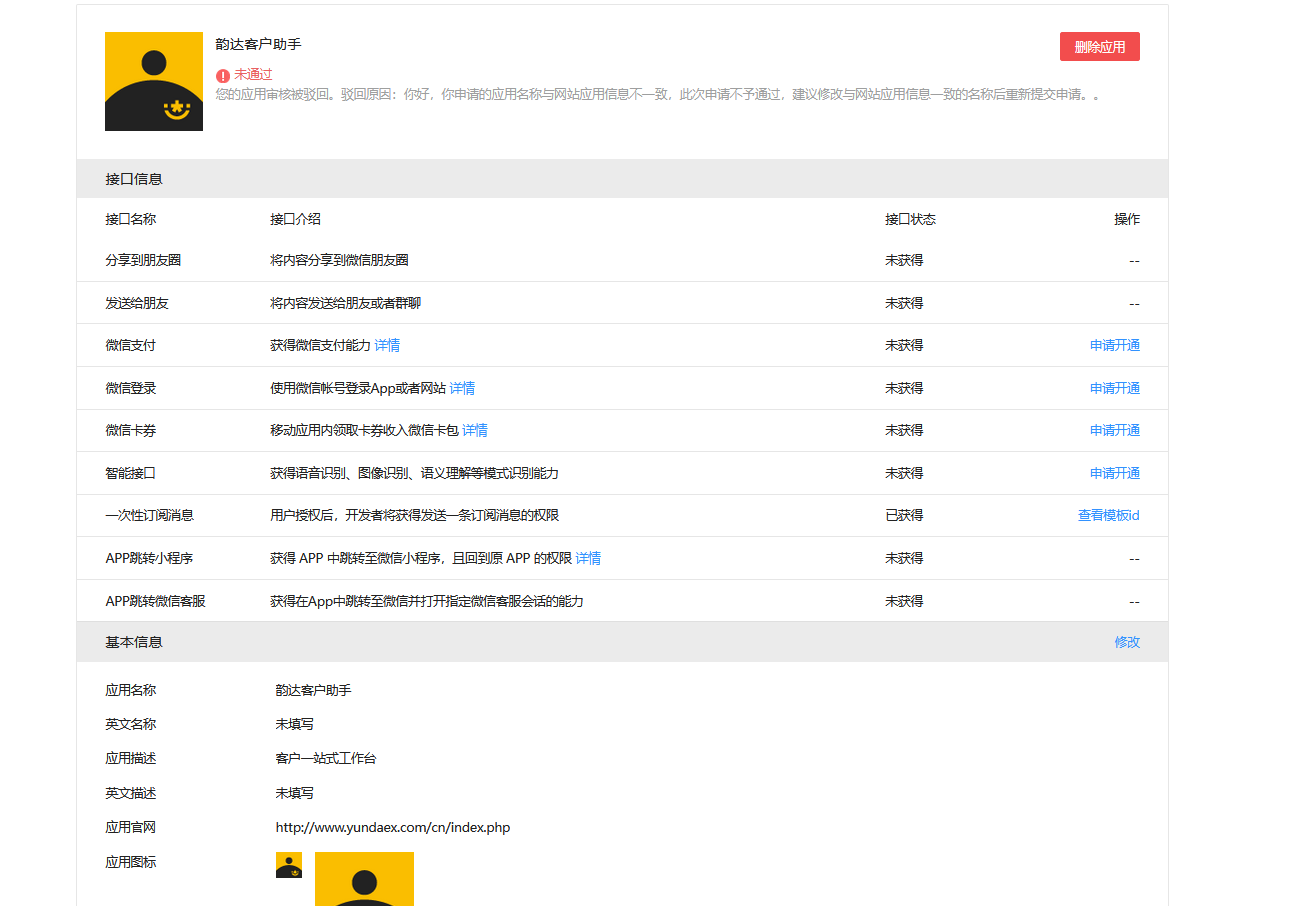Open 详情 link for 微信登录
The width and height of the screenshot is (1290, 906).
tap(462, 388)
